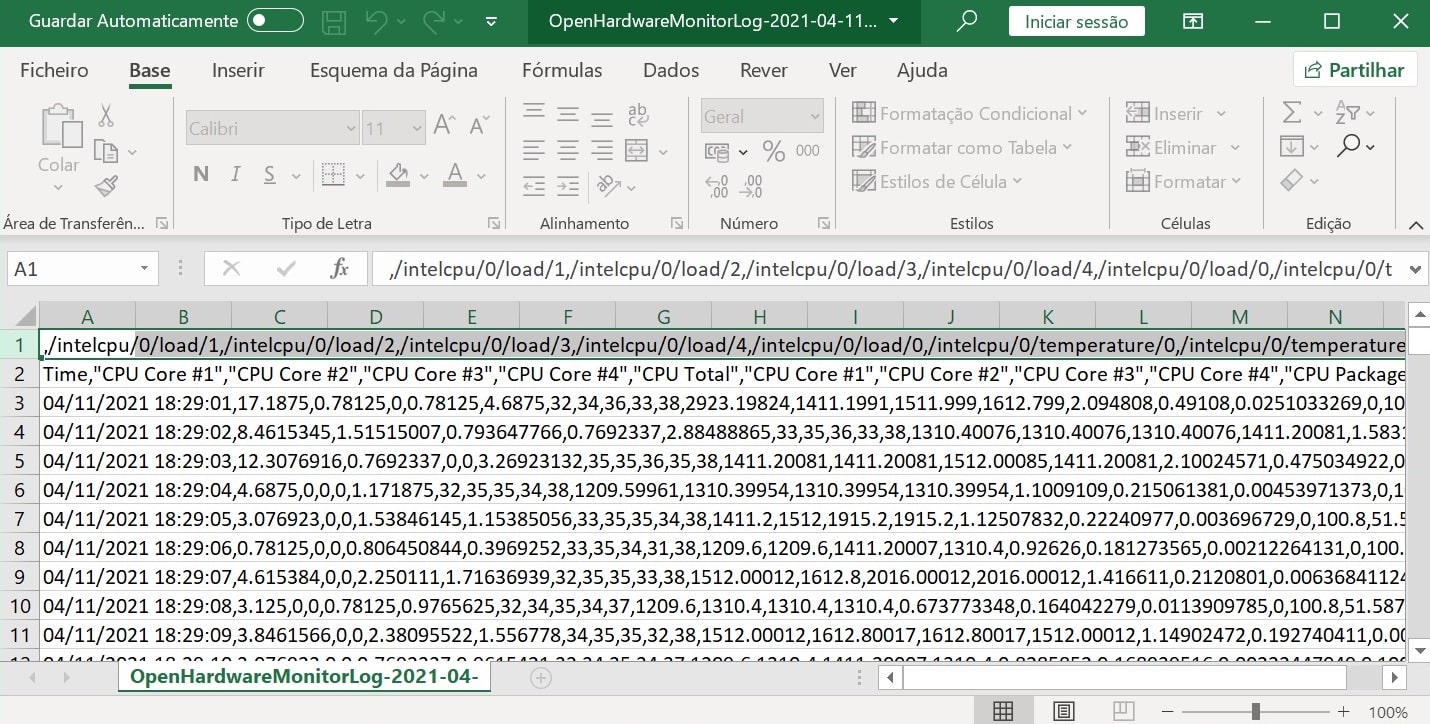Image resolution: width=1430 pixels, height=724 pixels.
Task: Expand the Formatação Condicional dropdown
Action: [969, 114]
